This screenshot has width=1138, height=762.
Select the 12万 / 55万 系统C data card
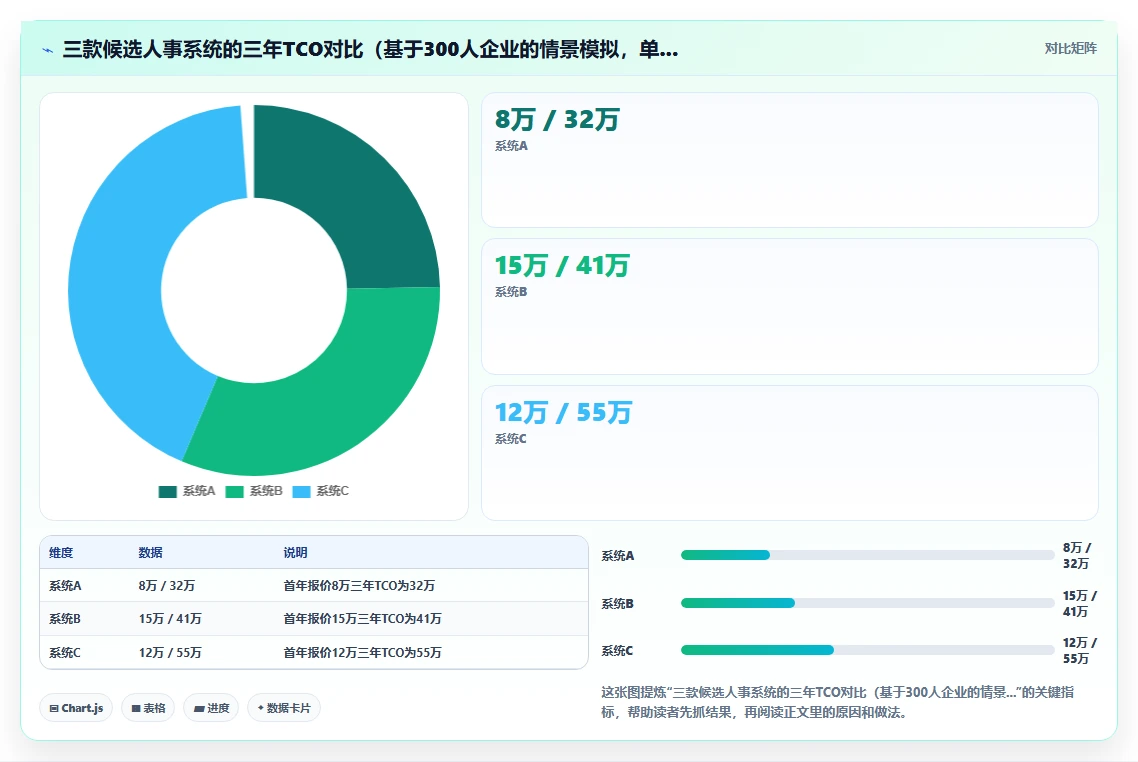790,453
